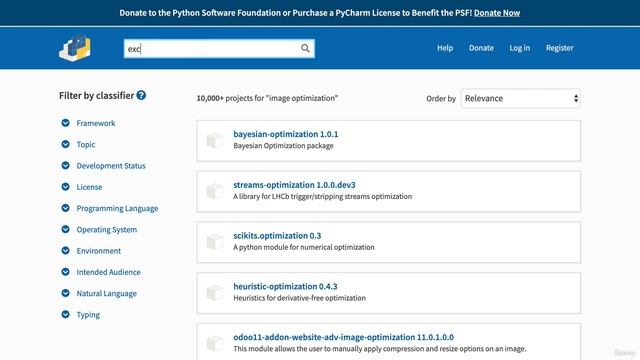Expand the Programming Language chevron
This screenshot has width=640, height=360.
point(65,208)
